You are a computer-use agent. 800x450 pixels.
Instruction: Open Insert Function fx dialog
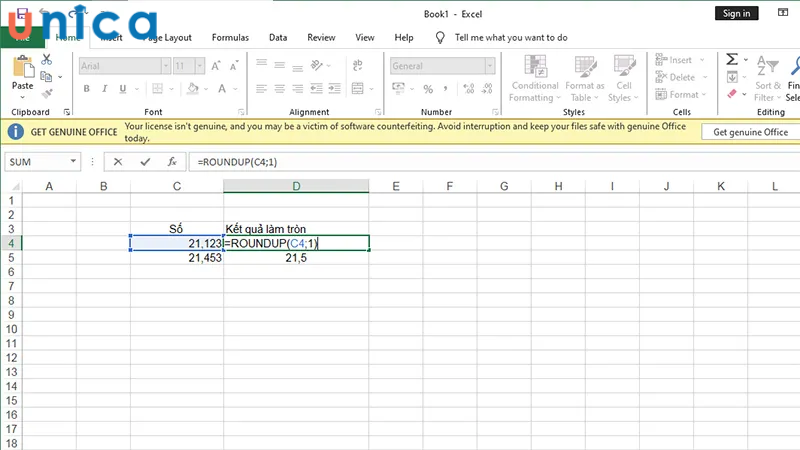tap(172, 161)
